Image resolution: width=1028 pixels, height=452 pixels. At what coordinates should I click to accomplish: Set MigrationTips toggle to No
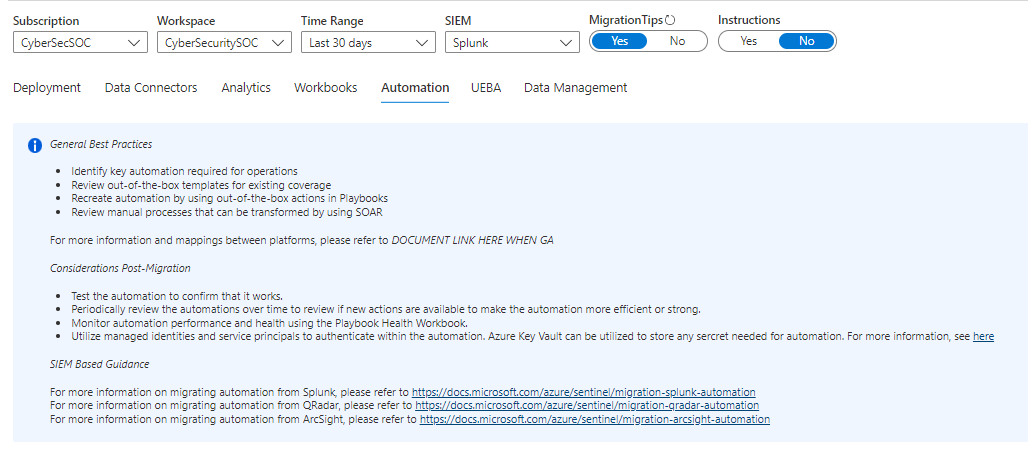(677, 41)
